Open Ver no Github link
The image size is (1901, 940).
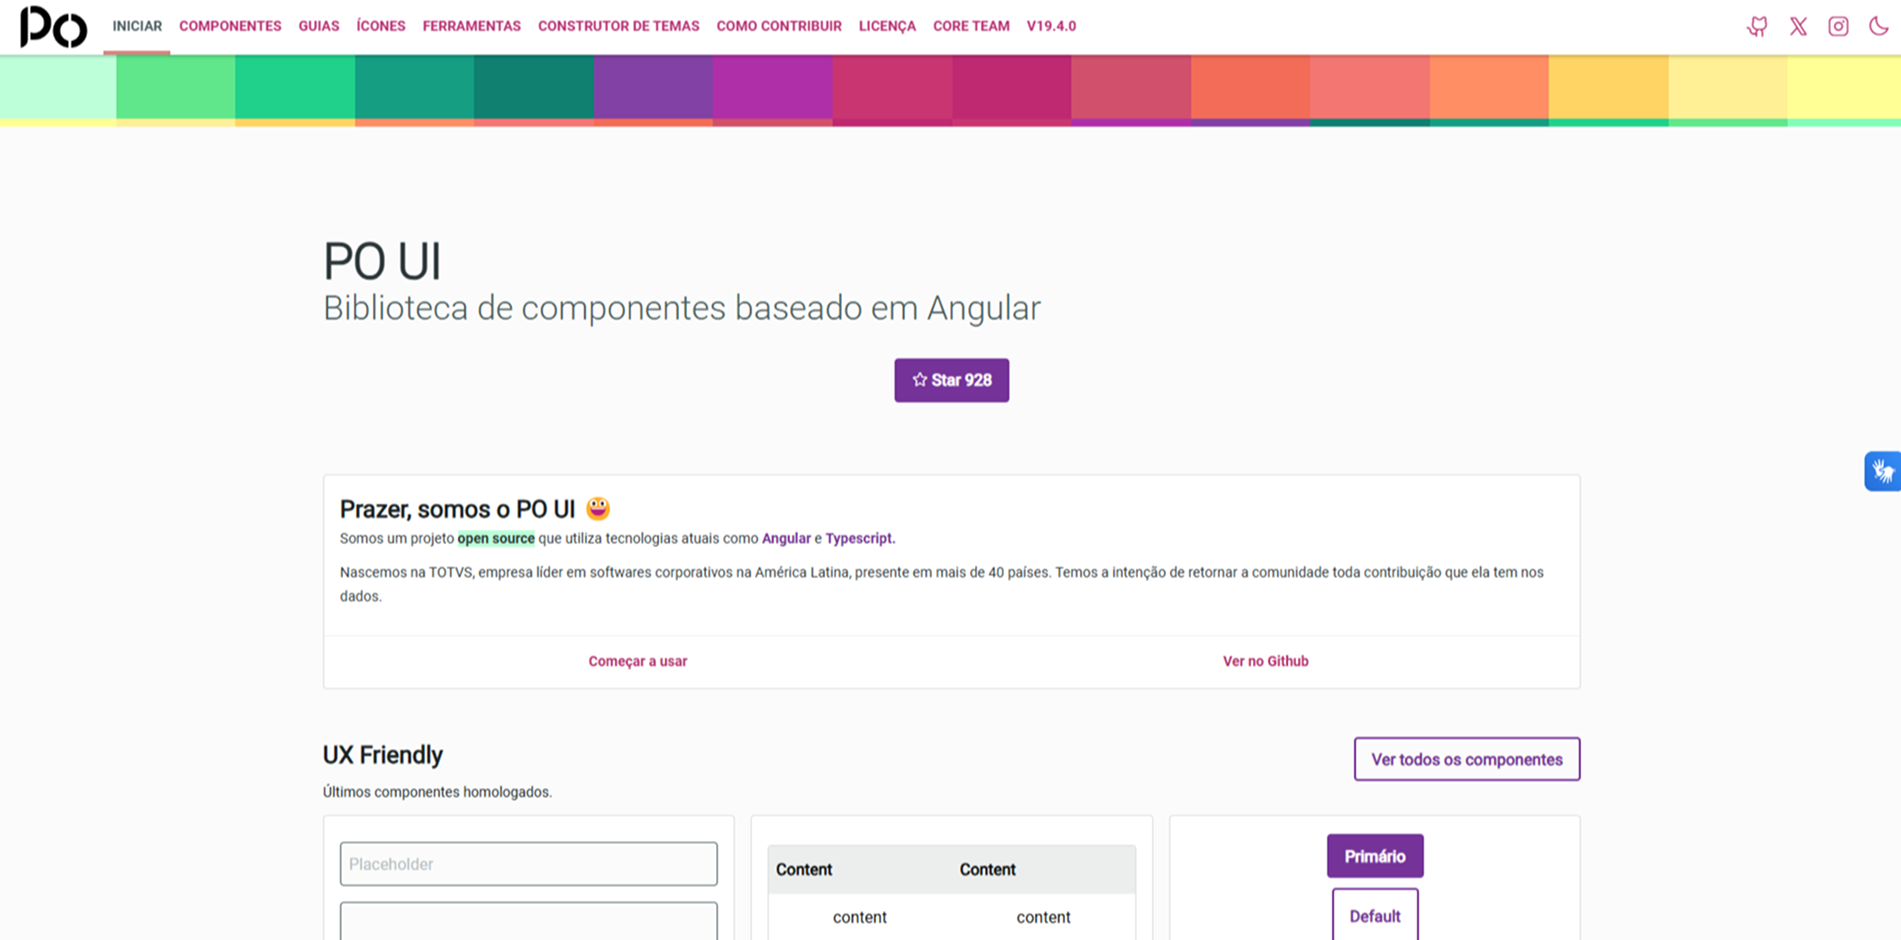point(1265,661)
